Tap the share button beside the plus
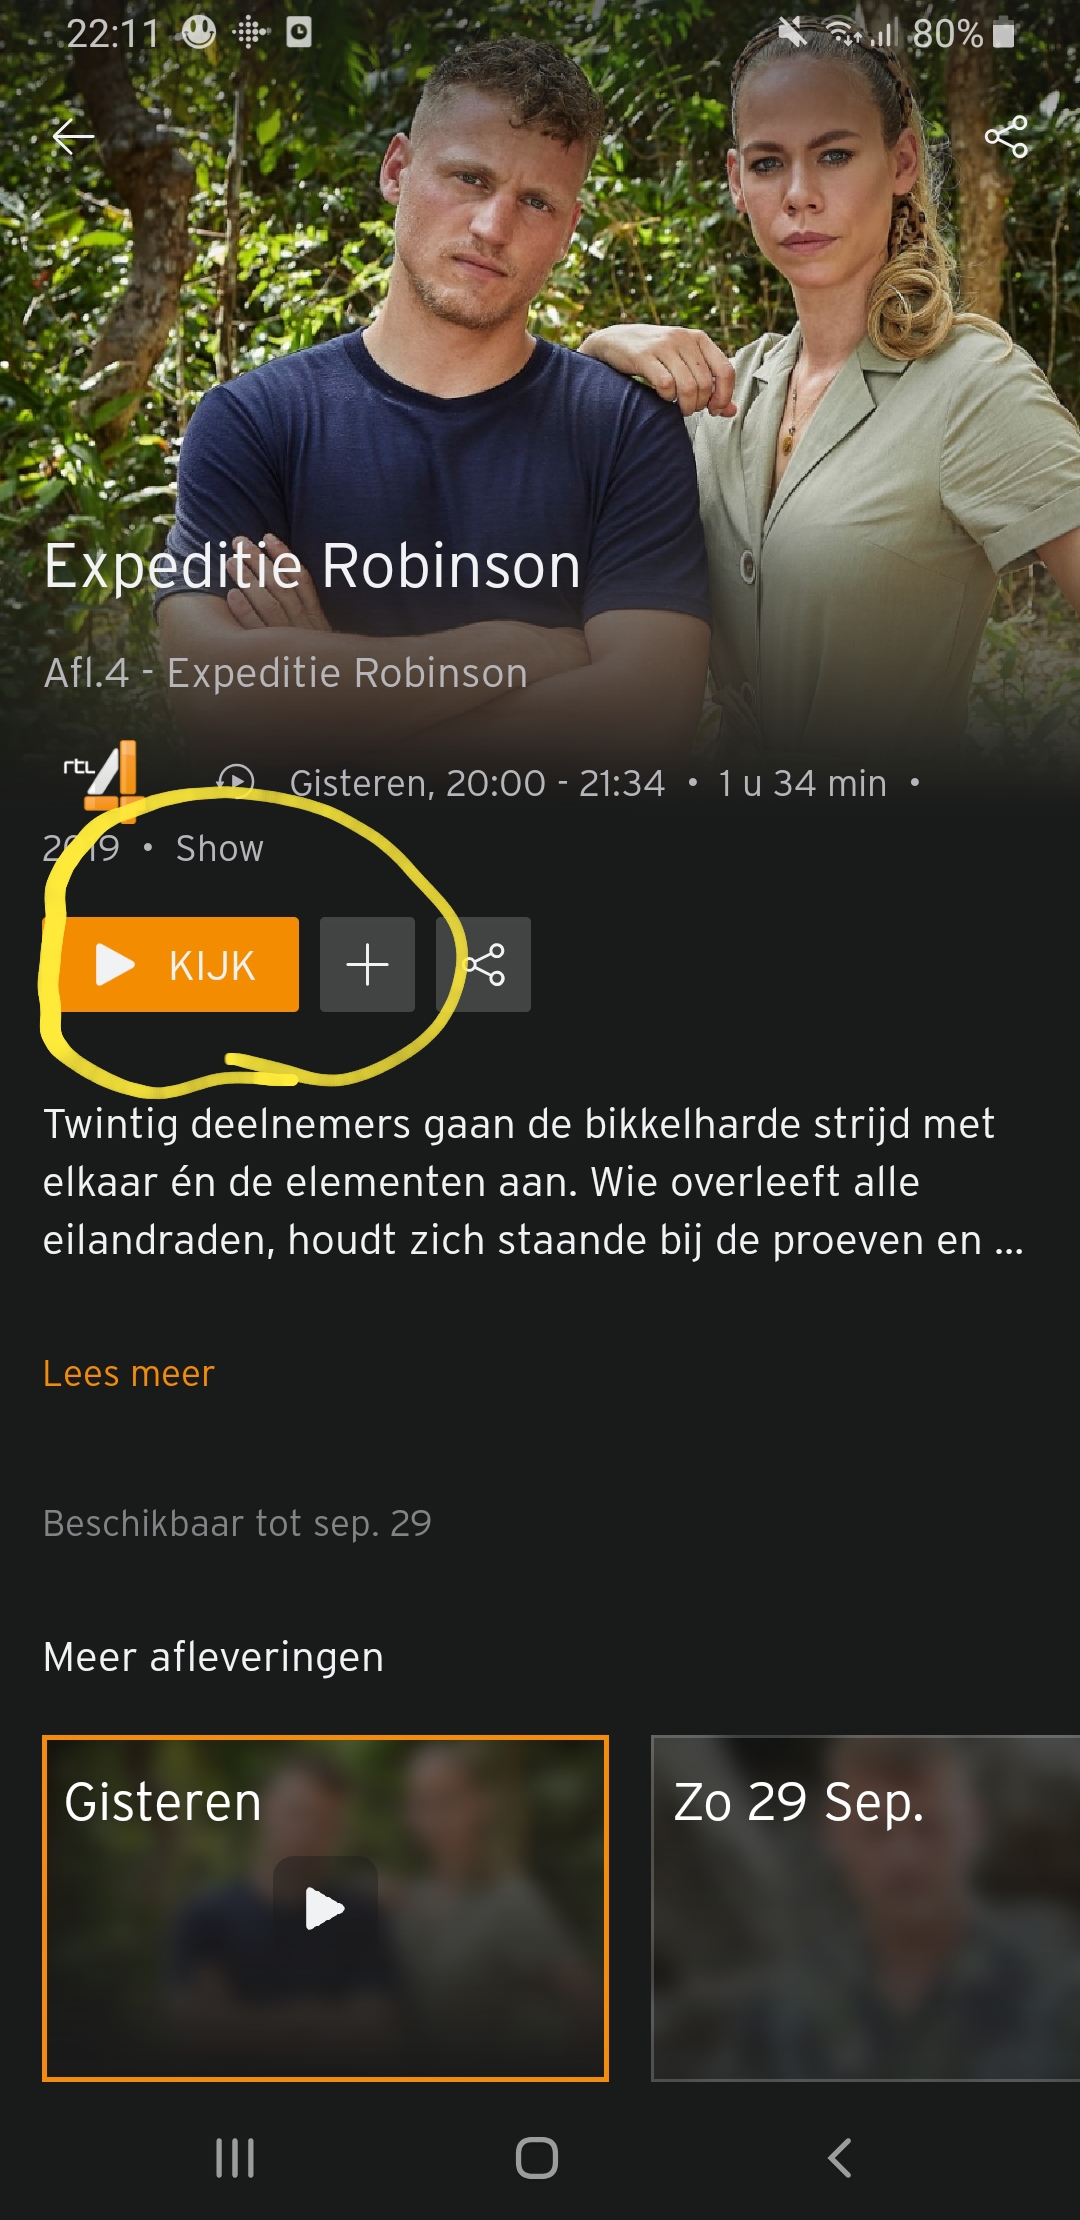 pyautogui.click(x=484, y=965)
